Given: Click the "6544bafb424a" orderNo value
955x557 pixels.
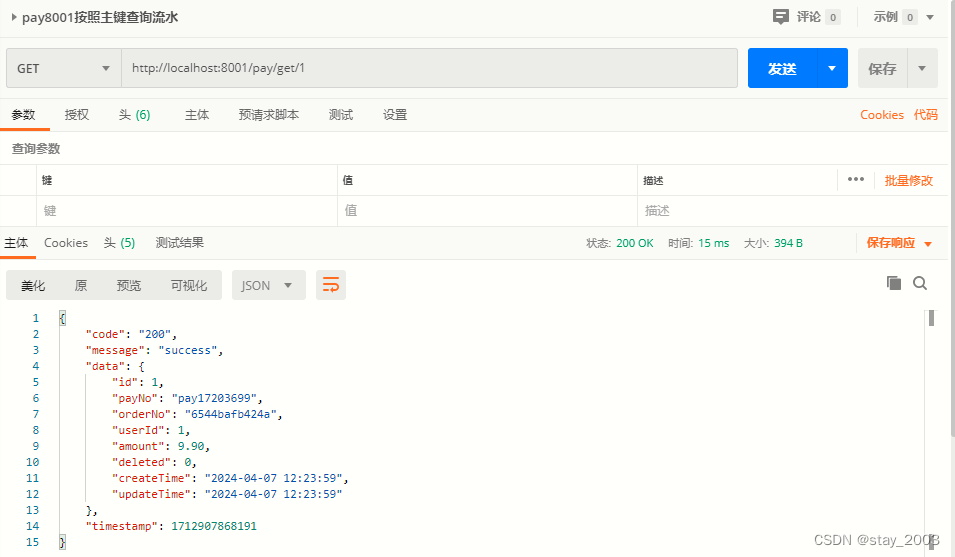Looking at the screenshot, I should tap(231, 414).
